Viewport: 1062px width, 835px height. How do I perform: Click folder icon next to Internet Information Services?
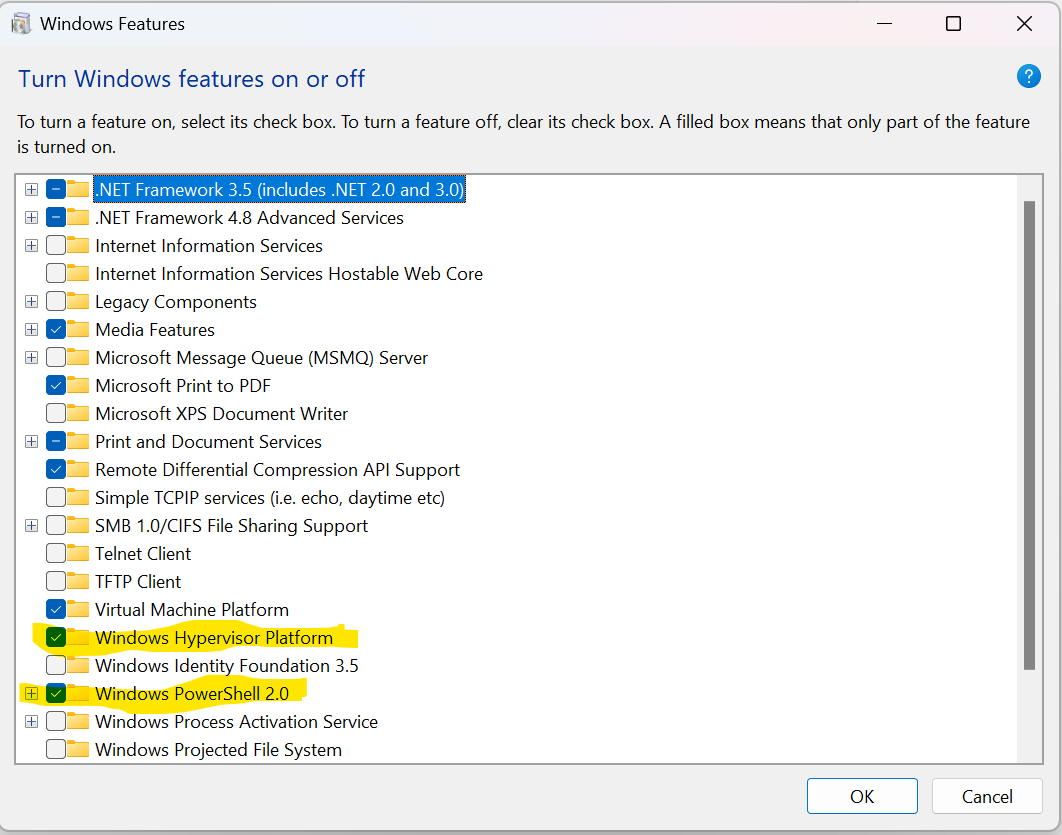[78, 245]
